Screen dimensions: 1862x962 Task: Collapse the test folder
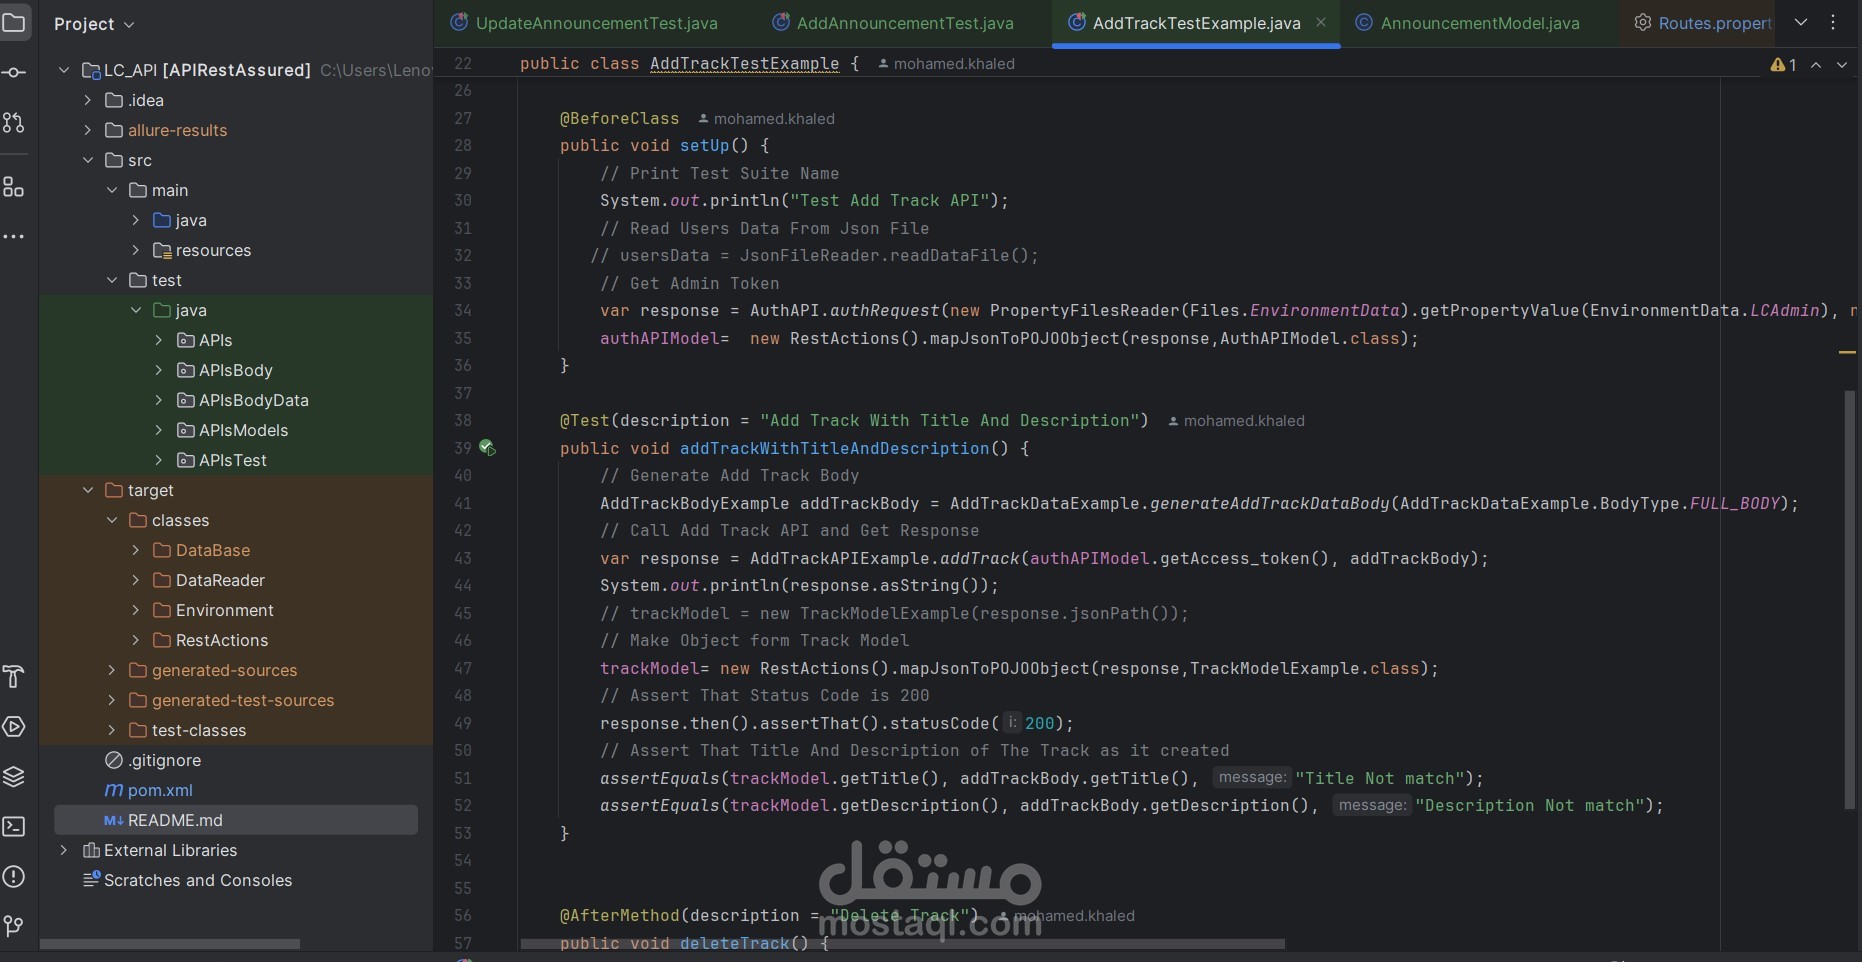(112, 280)
